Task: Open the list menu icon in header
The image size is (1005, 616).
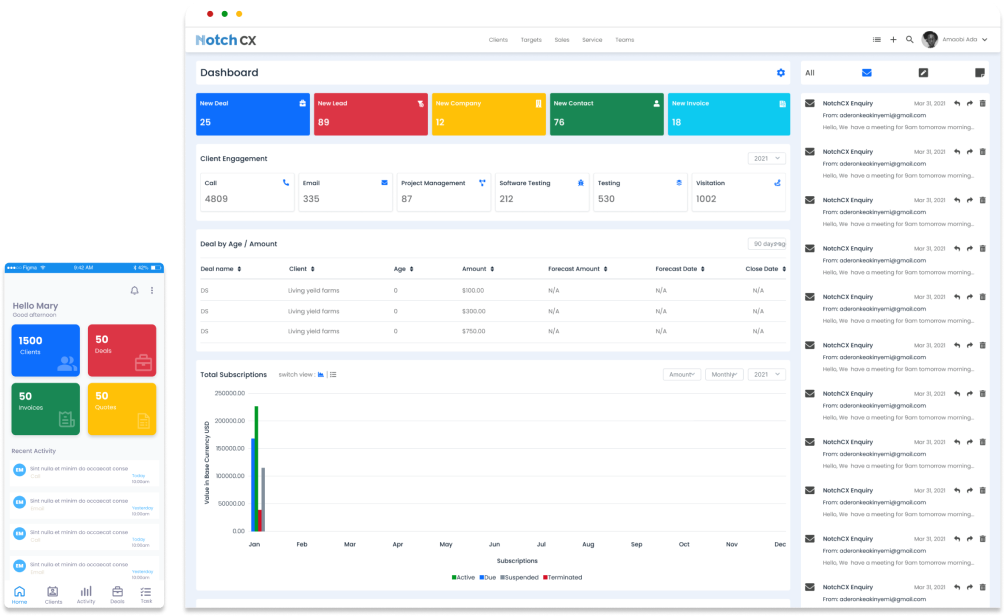Action: 877,40
